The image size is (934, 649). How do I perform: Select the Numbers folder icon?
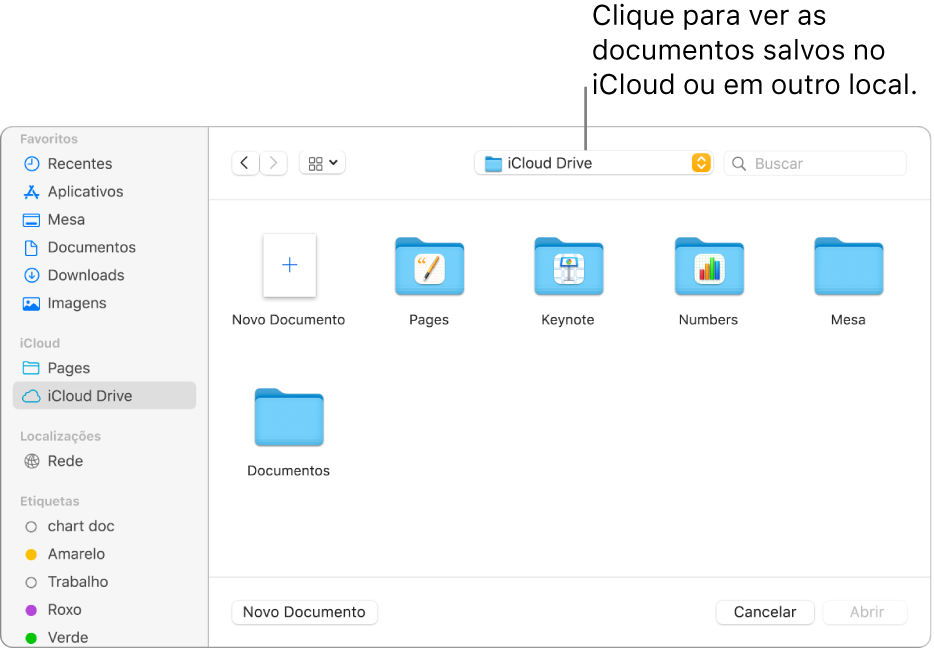(709, 266)
